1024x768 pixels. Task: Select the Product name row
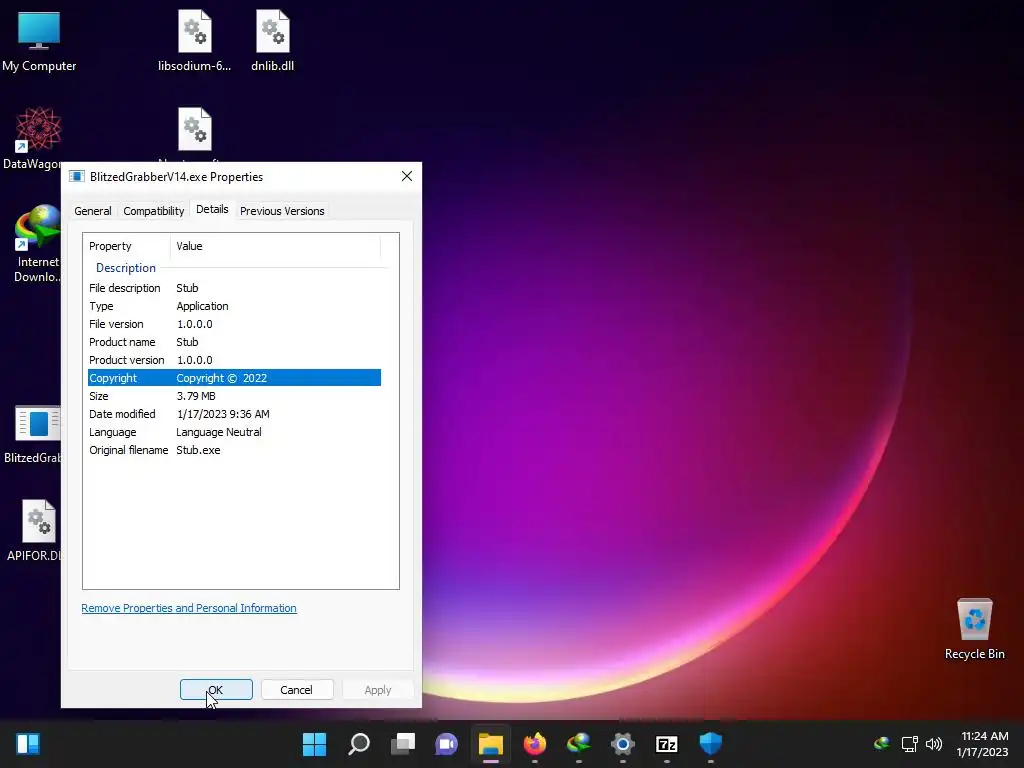(234, 342)
